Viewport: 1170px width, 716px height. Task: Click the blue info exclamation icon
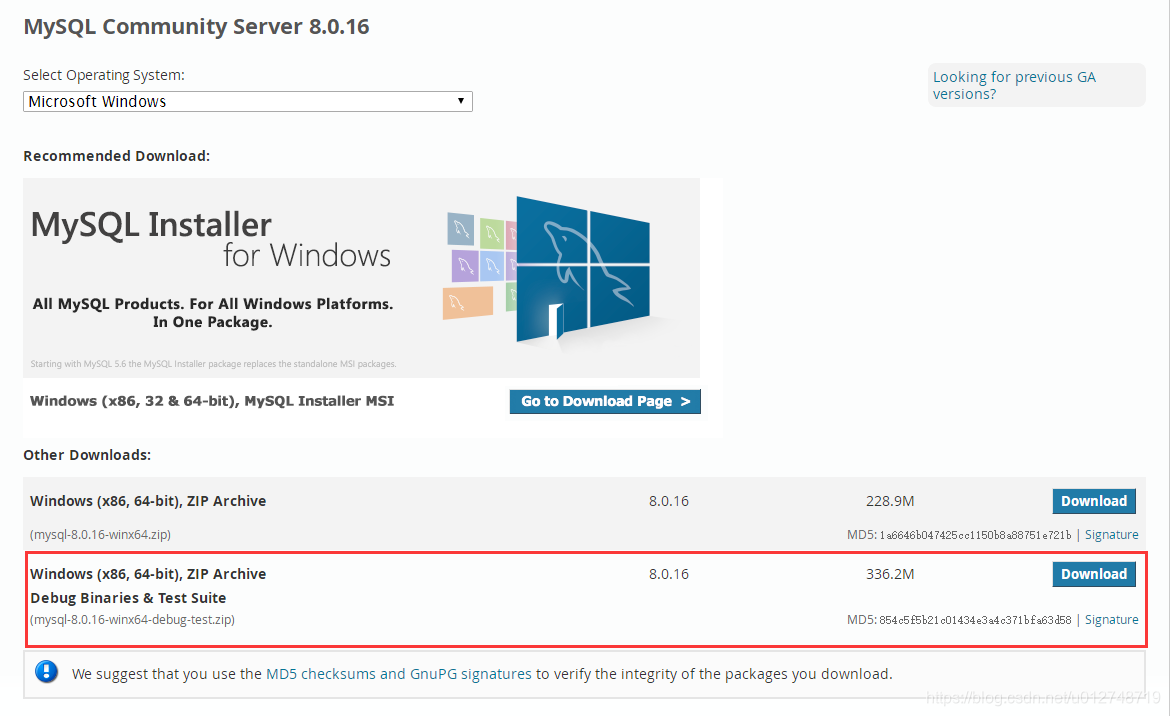(46, 672)
